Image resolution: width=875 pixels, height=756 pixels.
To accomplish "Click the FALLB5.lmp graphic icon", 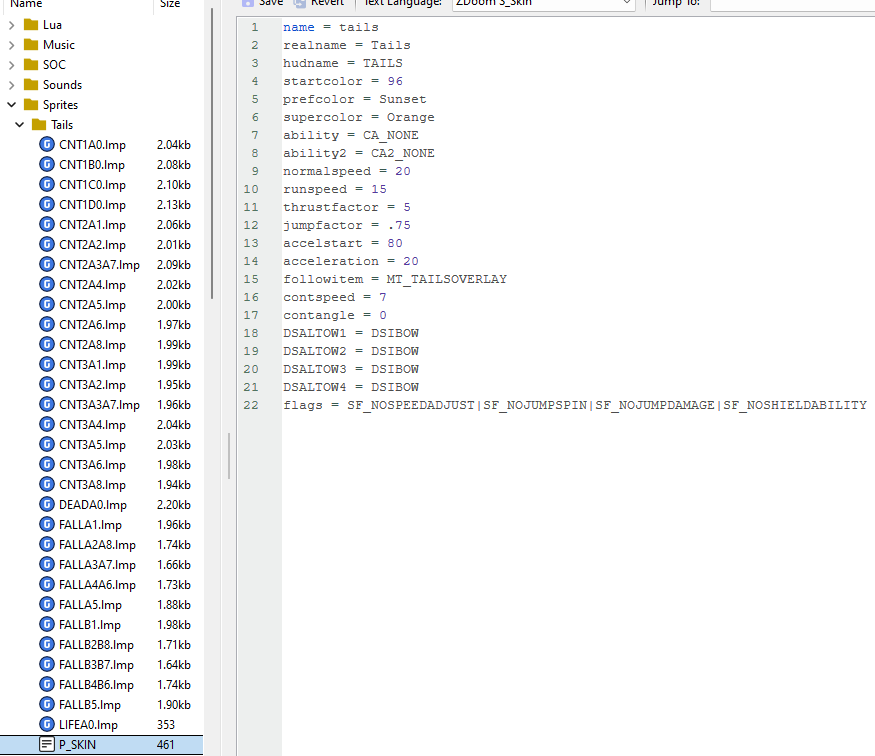I will [x=47, y=704].
